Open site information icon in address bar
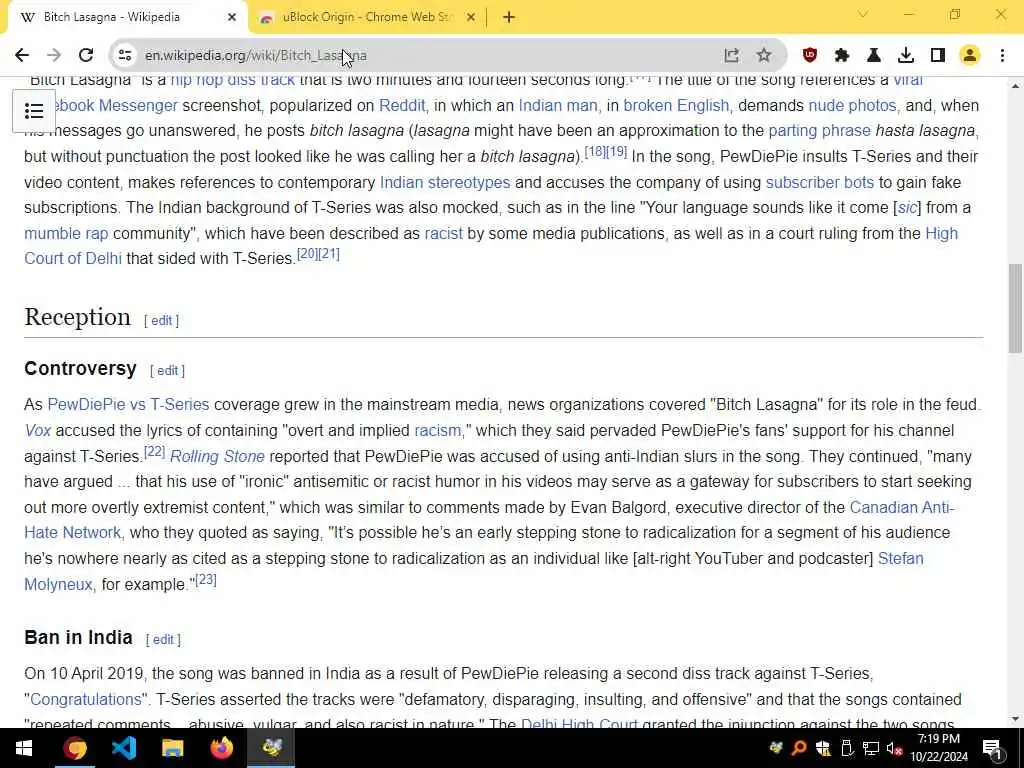This screenshot has height=768, width=1024. 125,56
